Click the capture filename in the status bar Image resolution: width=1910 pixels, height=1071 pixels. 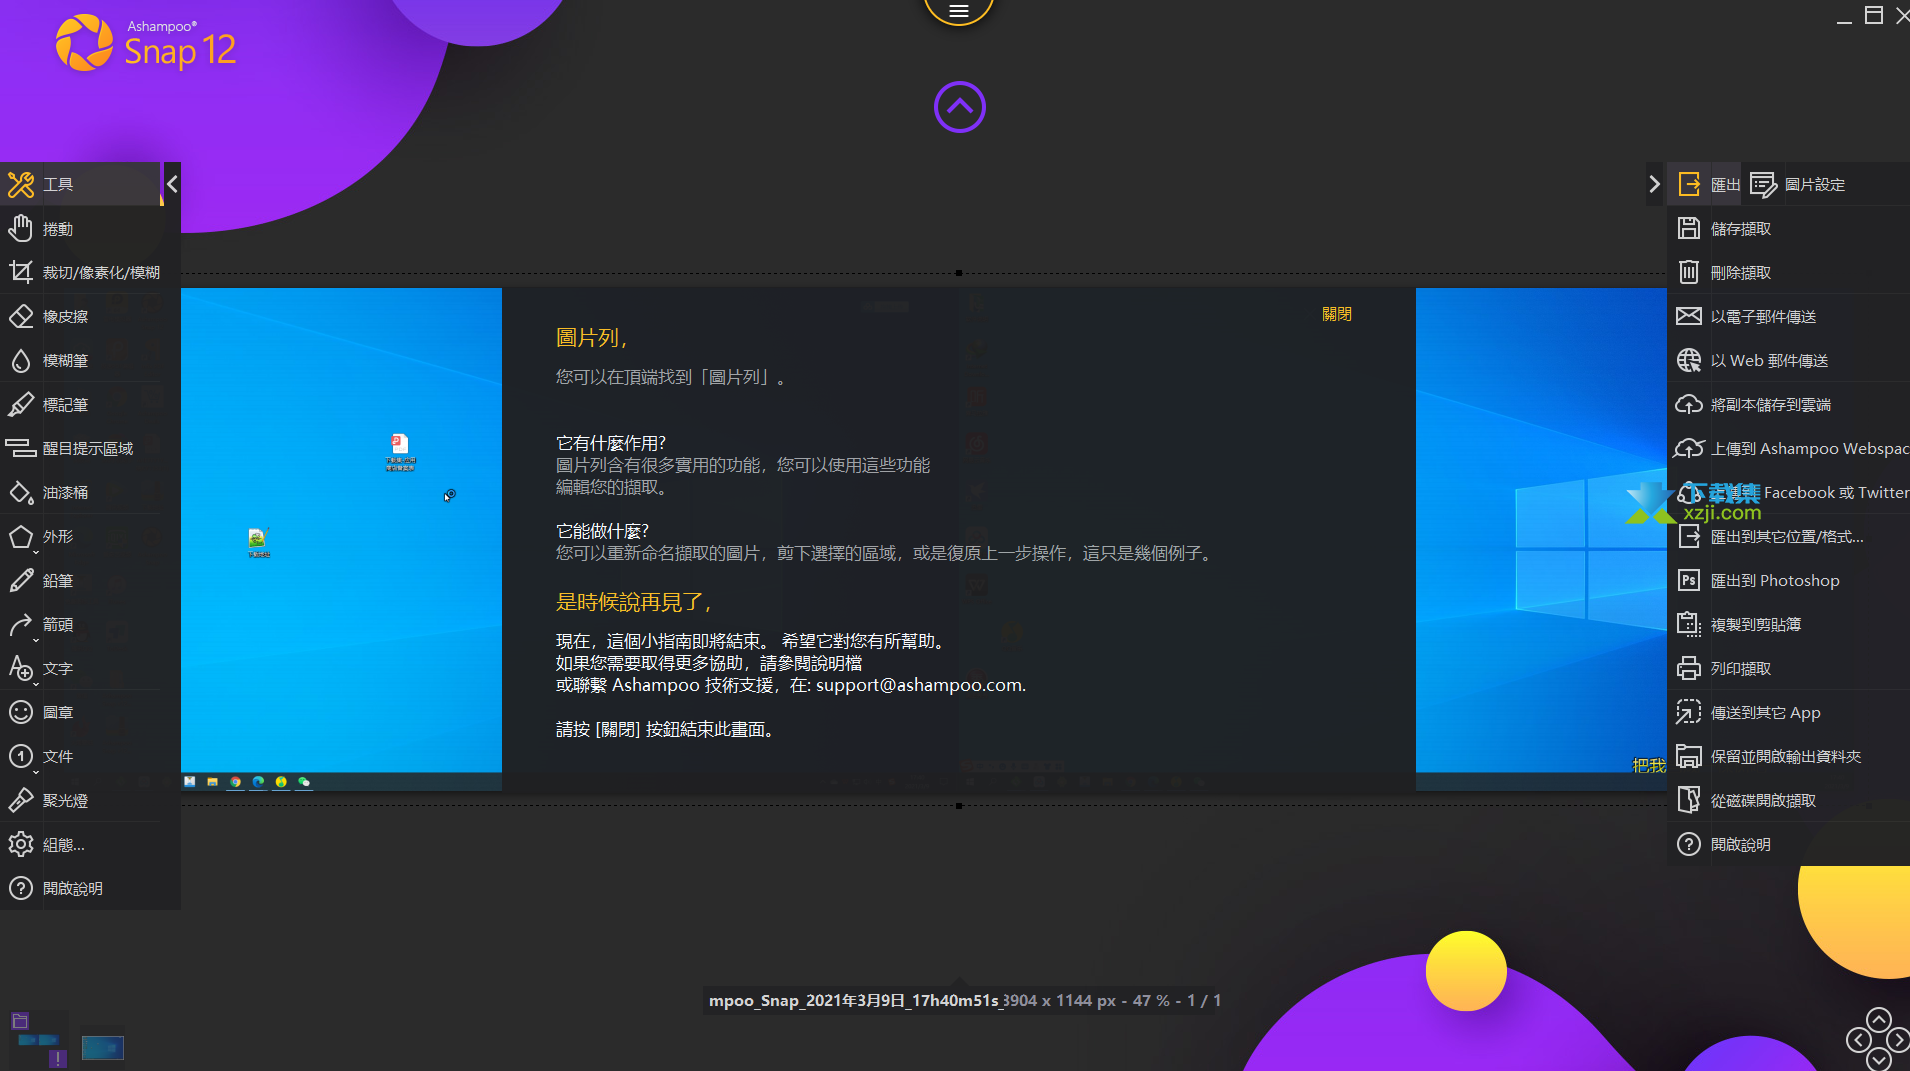[854, 1000]
